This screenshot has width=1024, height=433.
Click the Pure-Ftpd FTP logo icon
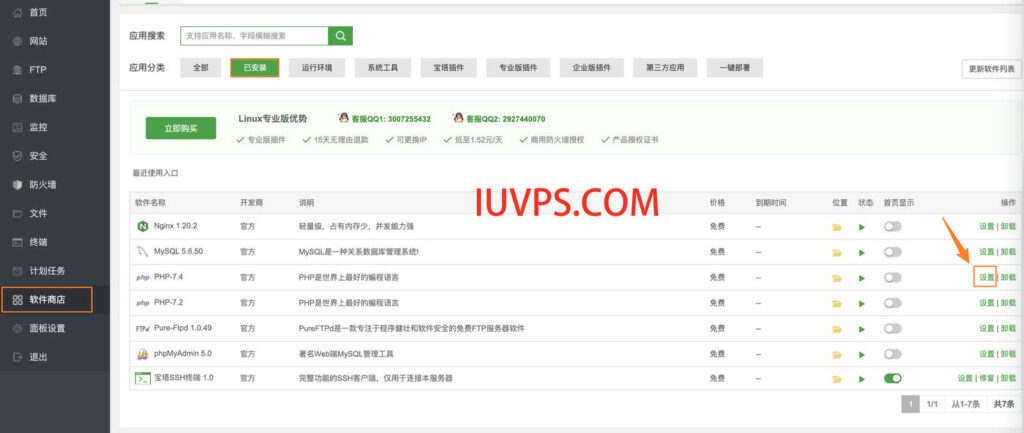click(x=143, y=329)
